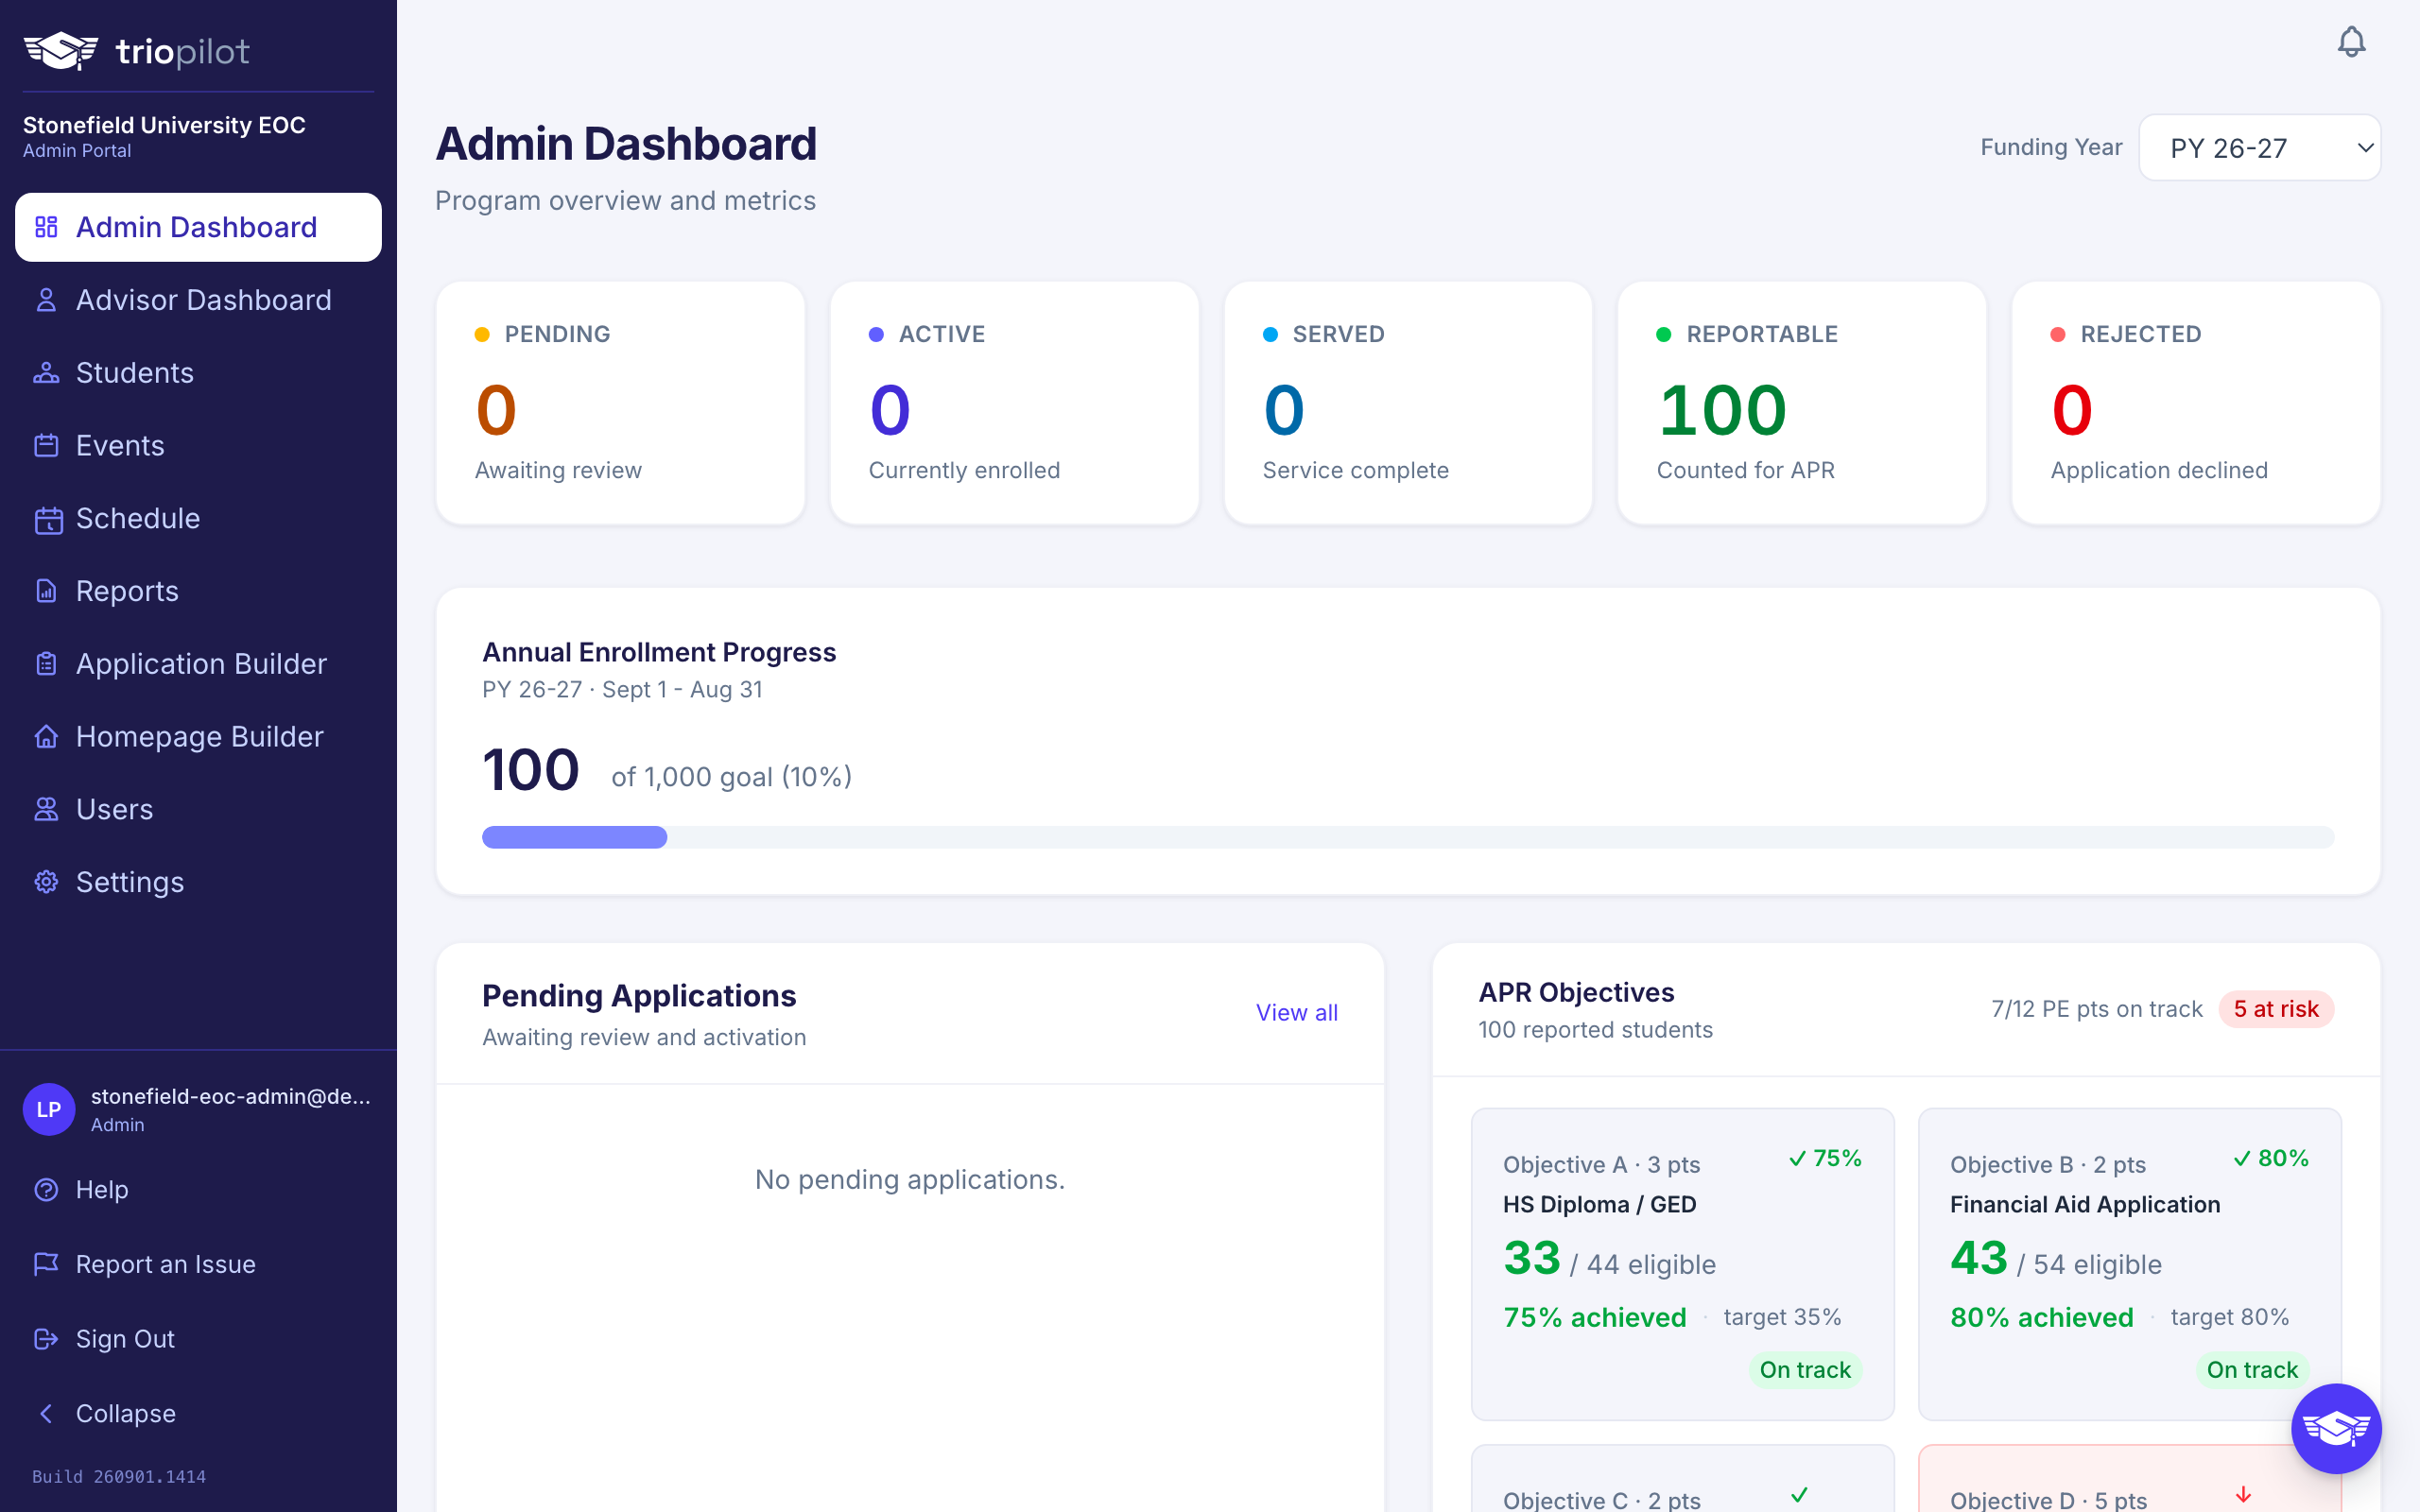Select the Served status card
Screen dimensions: 2420x1512
1408,403
